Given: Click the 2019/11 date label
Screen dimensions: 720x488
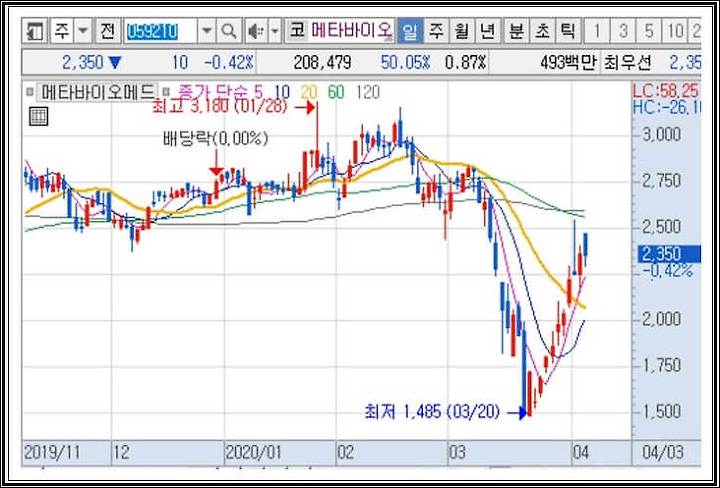Looking at the screenshot, I should pos(51,453).
